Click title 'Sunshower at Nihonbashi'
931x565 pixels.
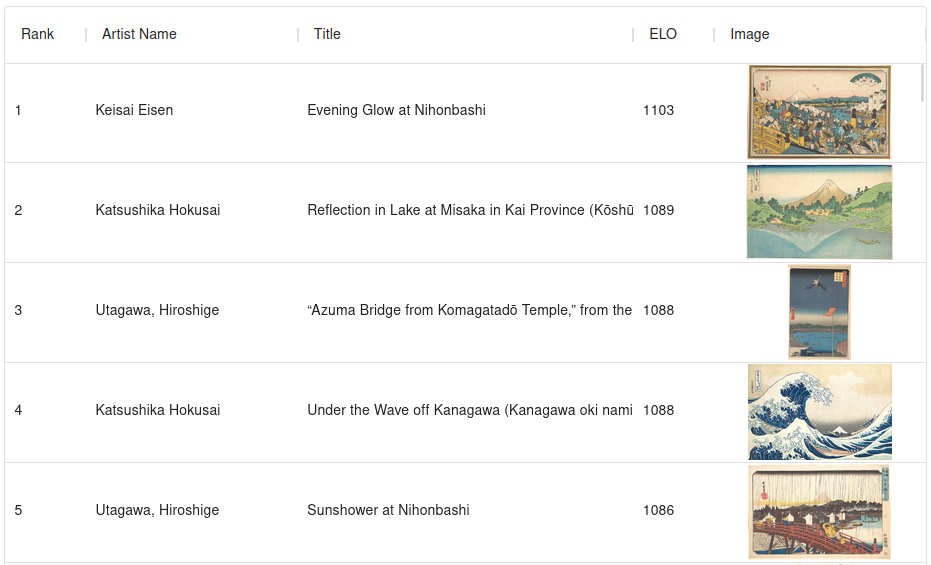pos(388,510)
